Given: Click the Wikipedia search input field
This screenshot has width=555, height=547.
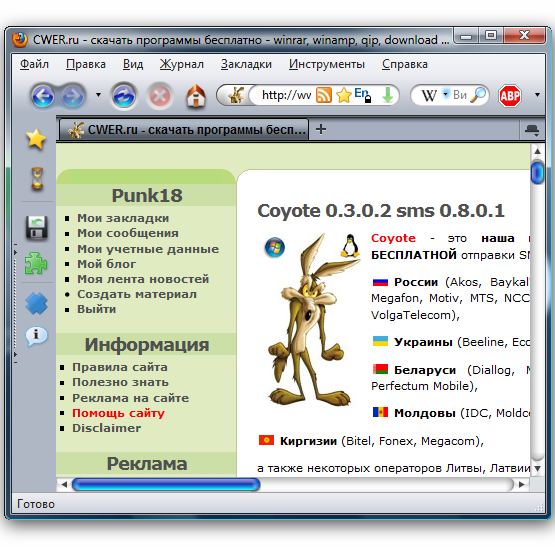Looking at the screenshot, I should tap(460, 95).
